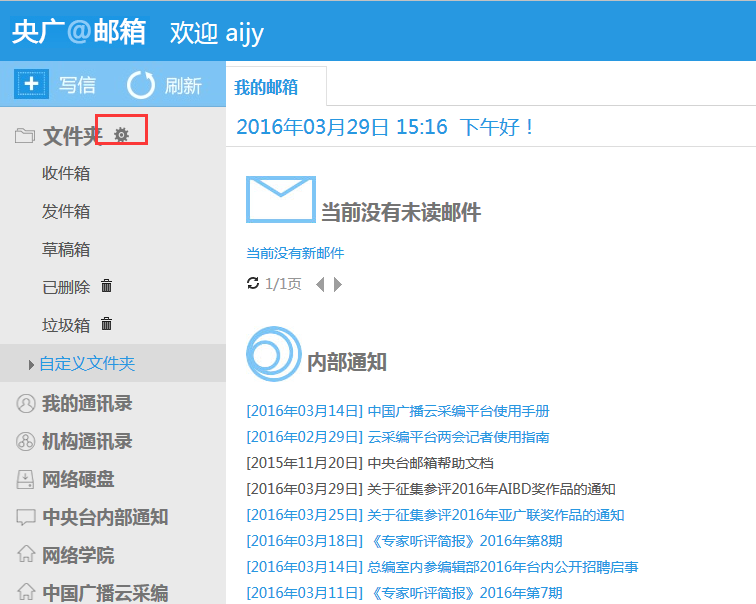Screen dimensions: 756x604
Task: Open 网络学院 section
Action: pyautogui.click(x=78, y=555)
